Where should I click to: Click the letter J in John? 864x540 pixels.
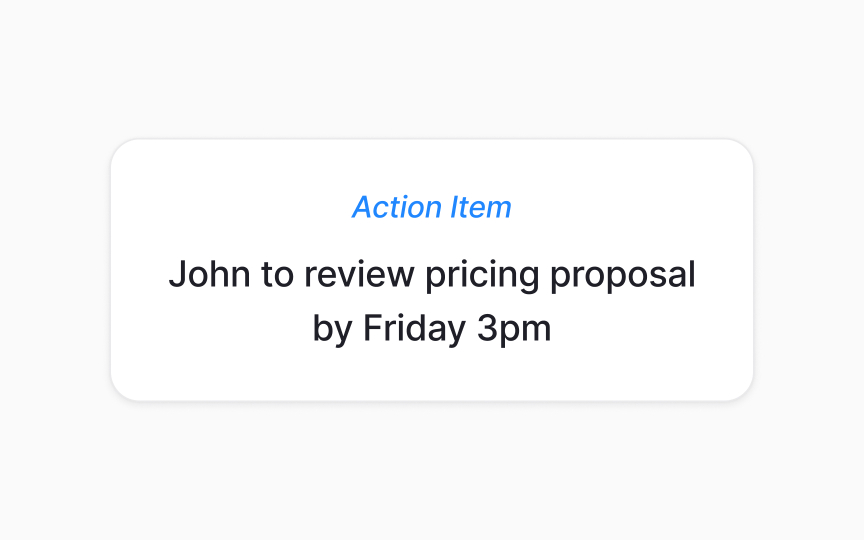pos(177,274)
